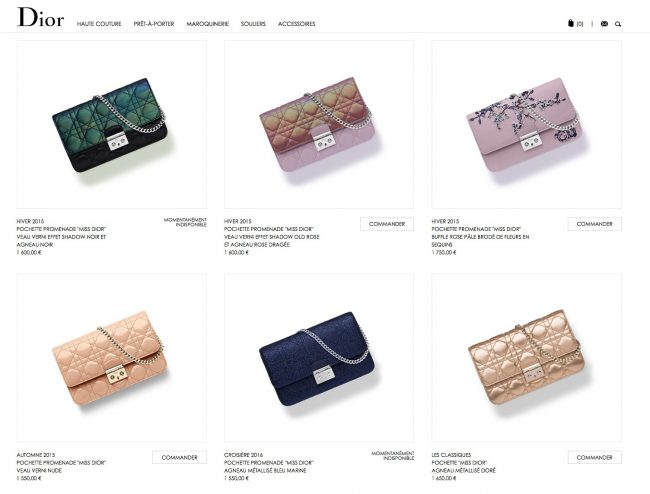650x494 pixels.
Task: Click Commander for the Veau Verni Nude pochette
Action: [x=179, y=458]
